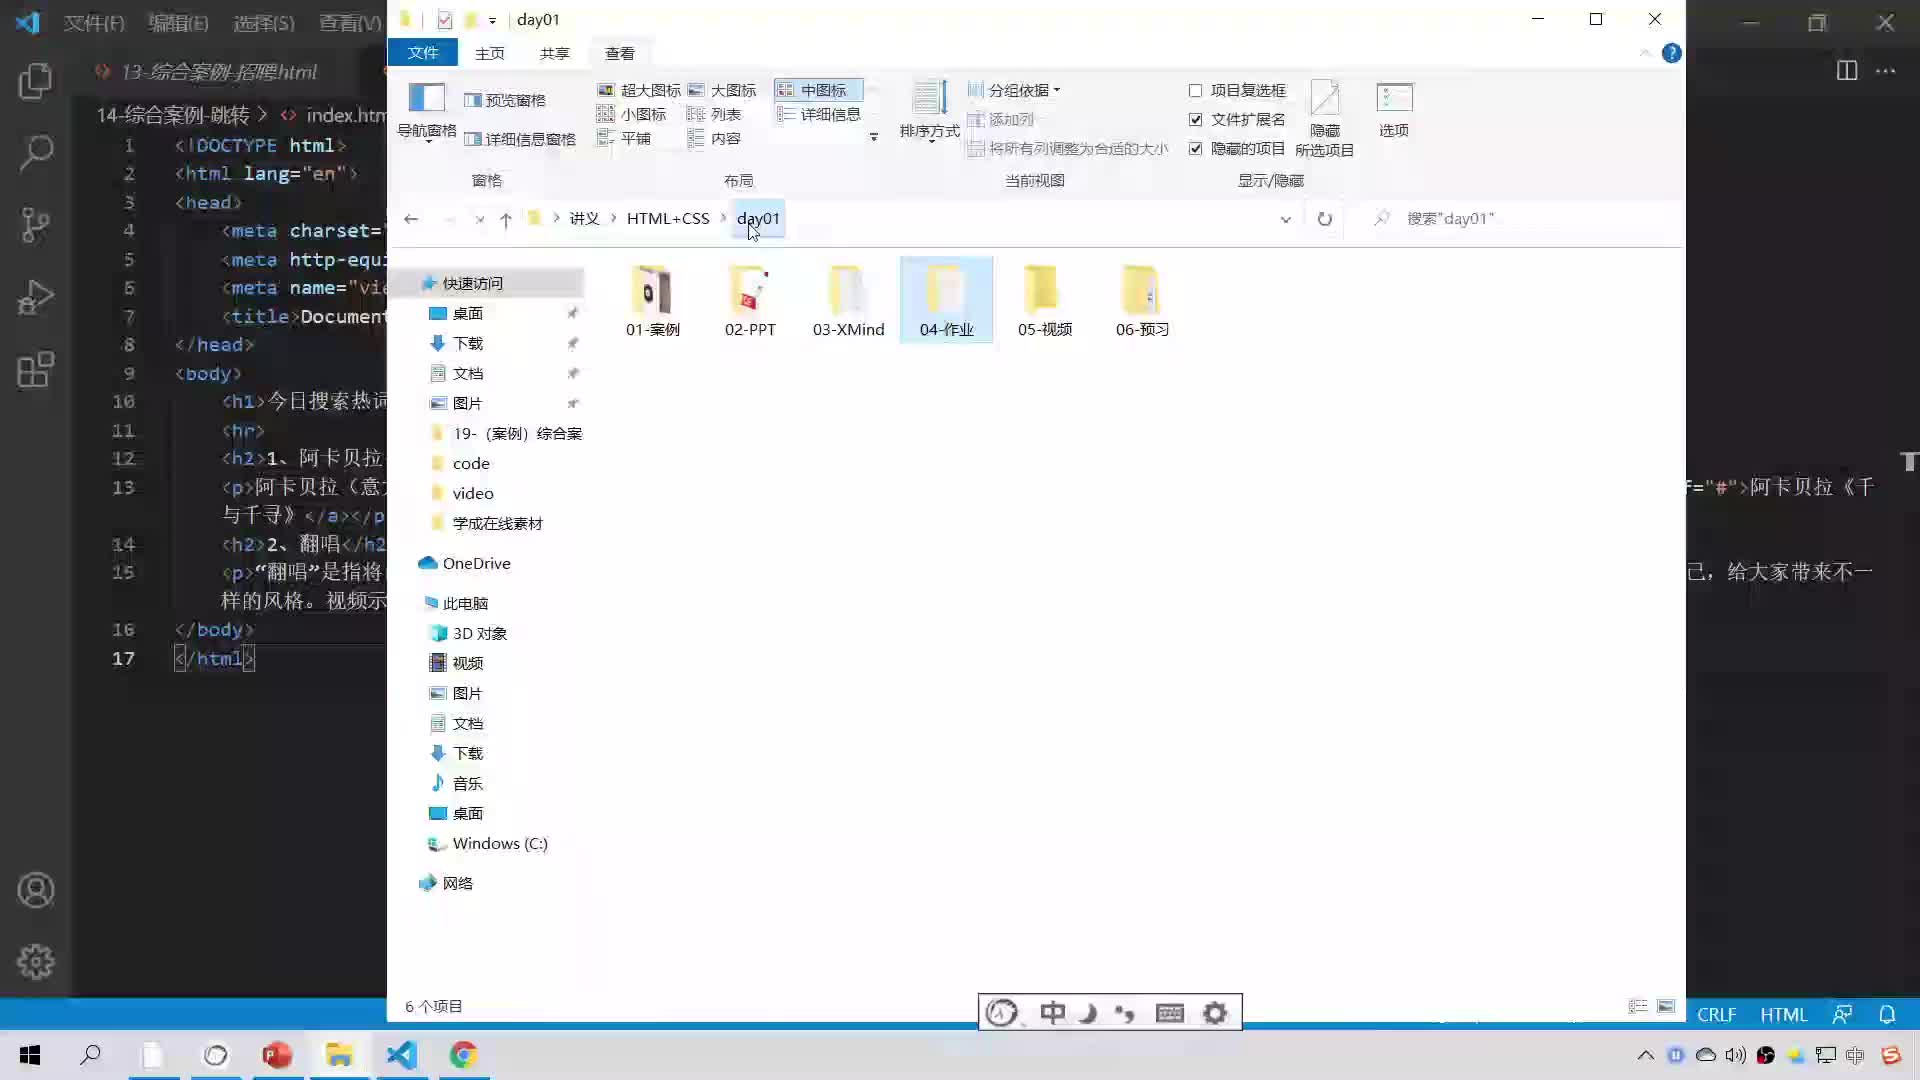Toggle the preview pane
This screenshot has width=1920, height=1080.
click(x=505, y=100)
